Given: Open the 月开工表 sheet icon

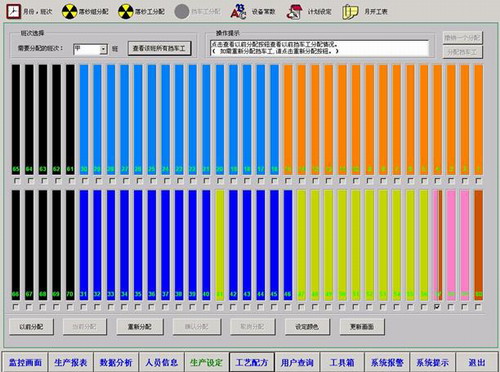Looking at the screenshot, I should tap(350, 12).
